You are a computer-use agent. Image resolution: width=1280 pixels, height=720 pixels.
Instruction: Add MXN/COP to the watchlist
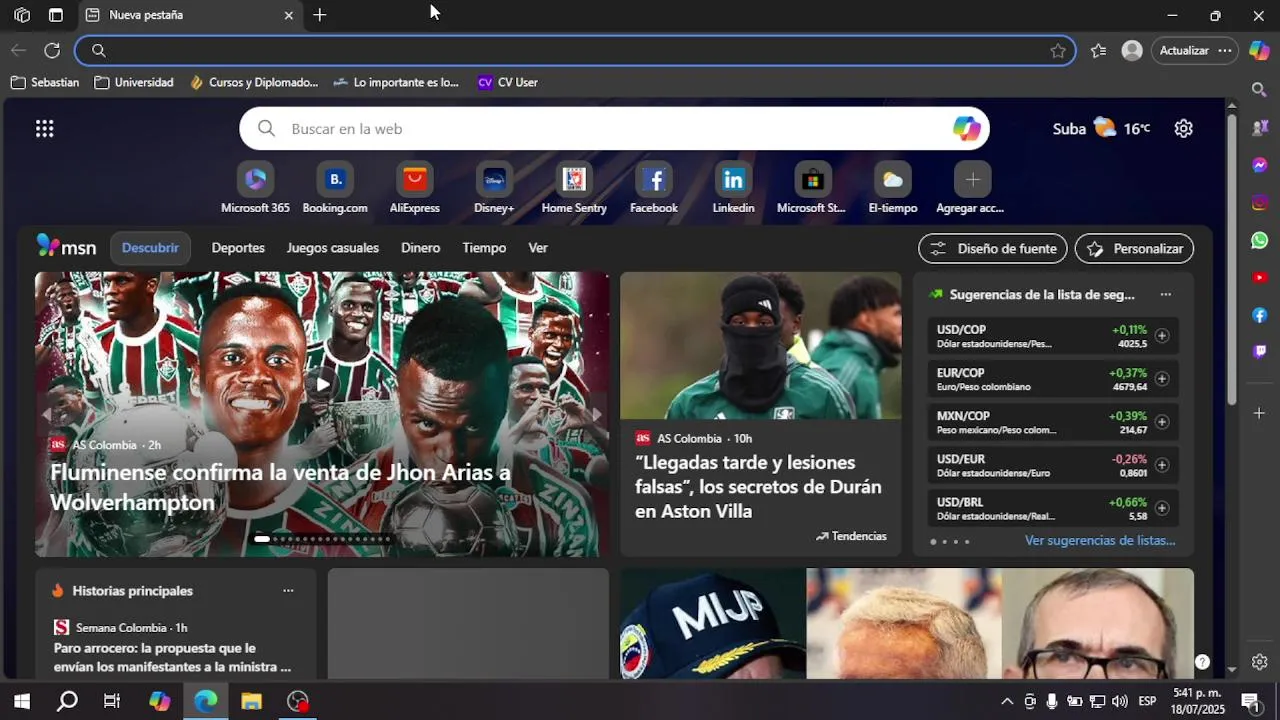pyautogui.click(x=1162, y=422)
